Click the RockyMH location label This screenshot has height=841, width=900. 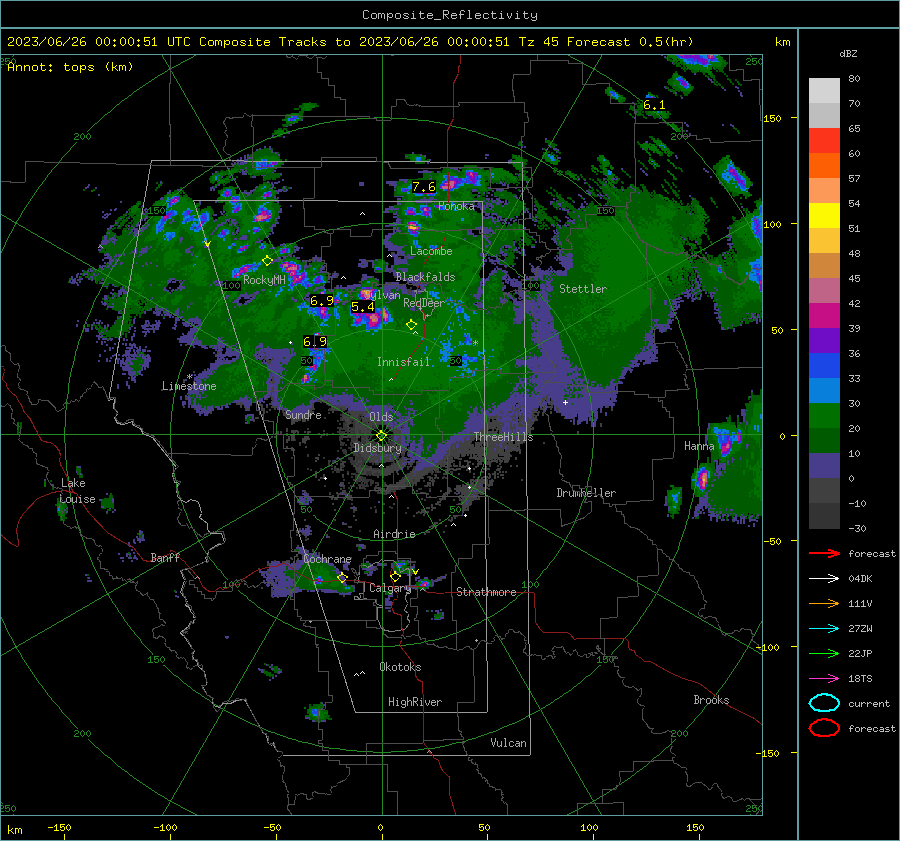pyautogui.click(x=264, y=280)
